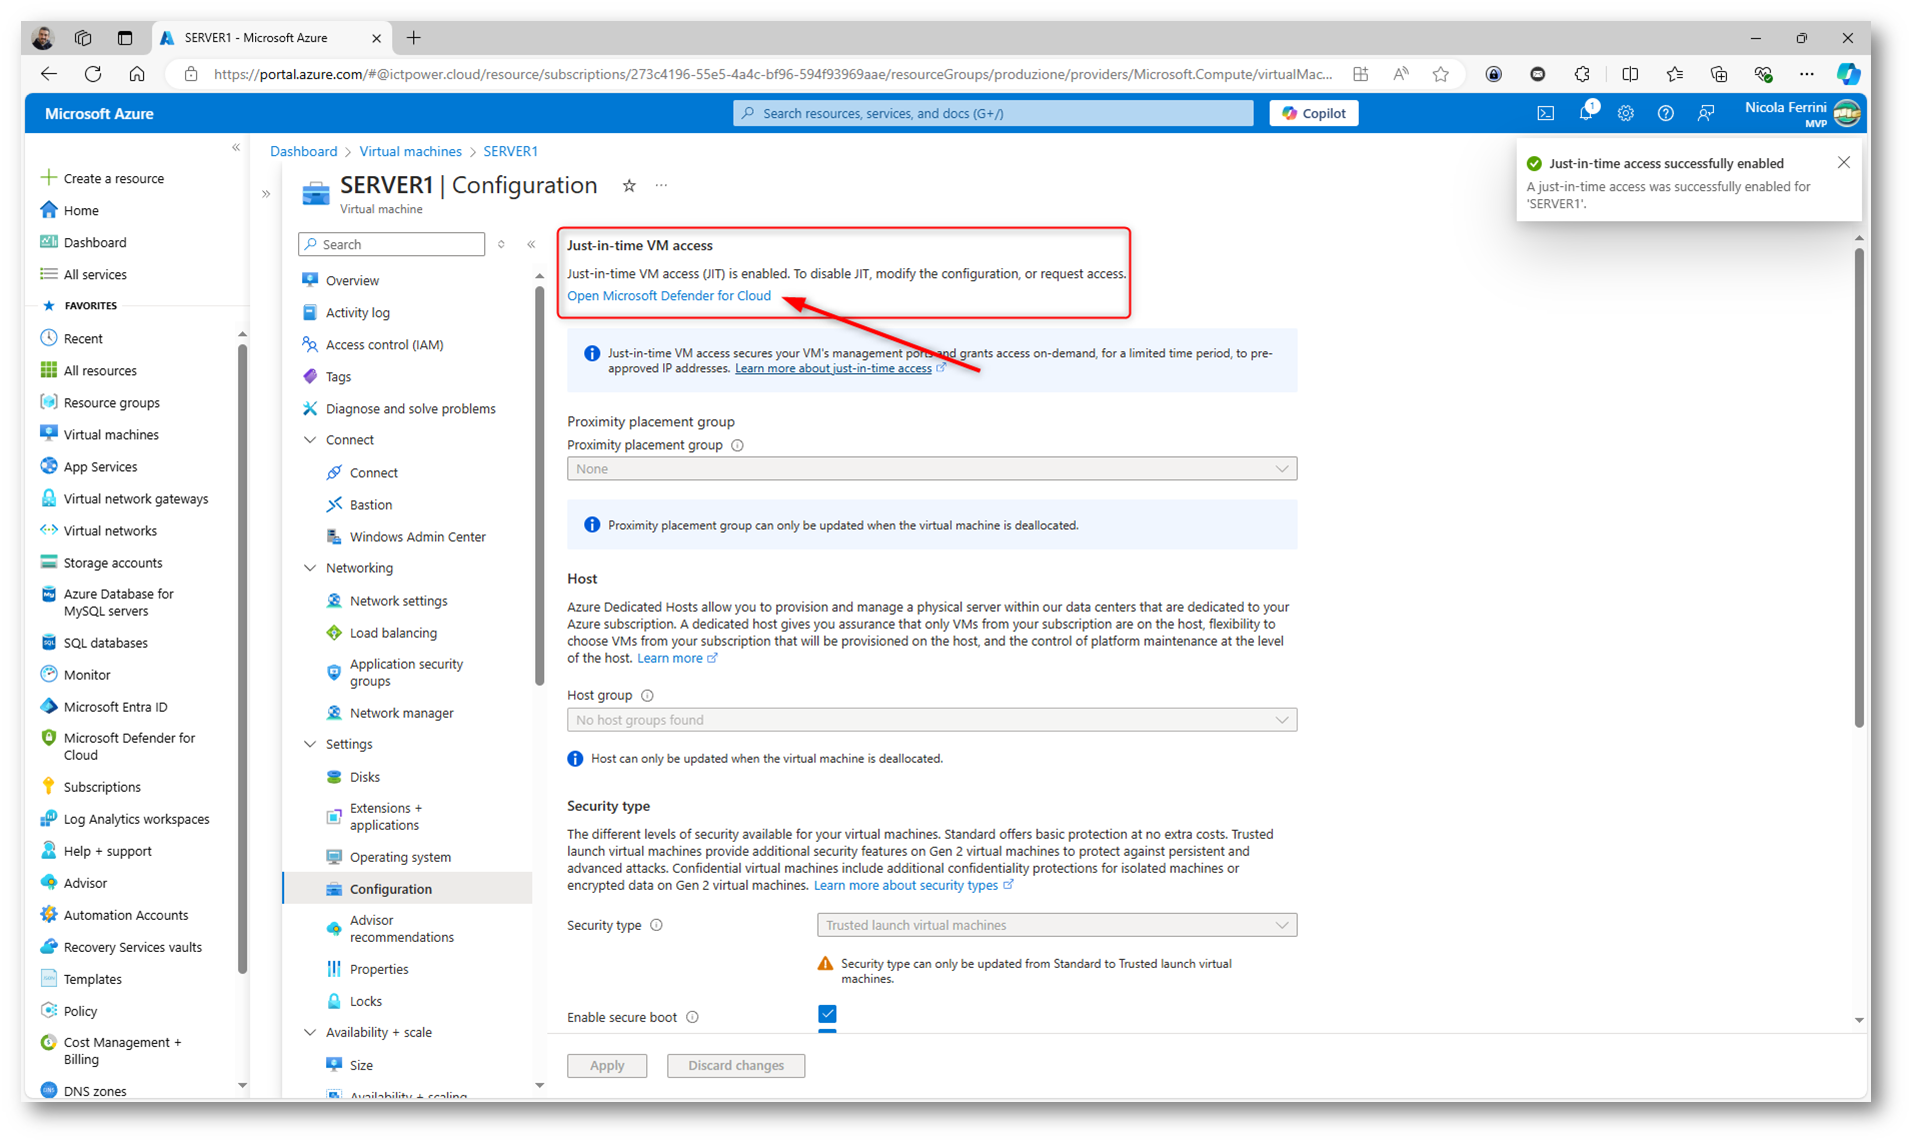Open the feedback icon in the Azure header
The image size is (1913, 1144).
[1706, 114]
